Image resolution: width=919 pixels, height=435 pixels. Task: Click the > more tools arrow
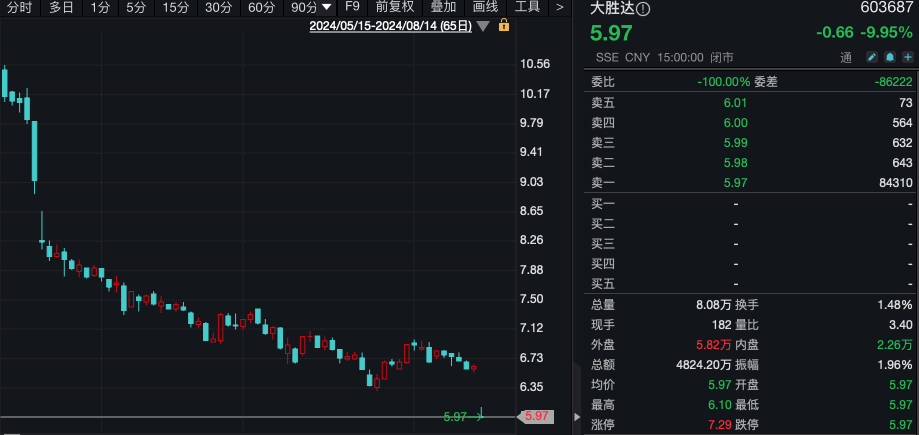[x=560, y=8]
